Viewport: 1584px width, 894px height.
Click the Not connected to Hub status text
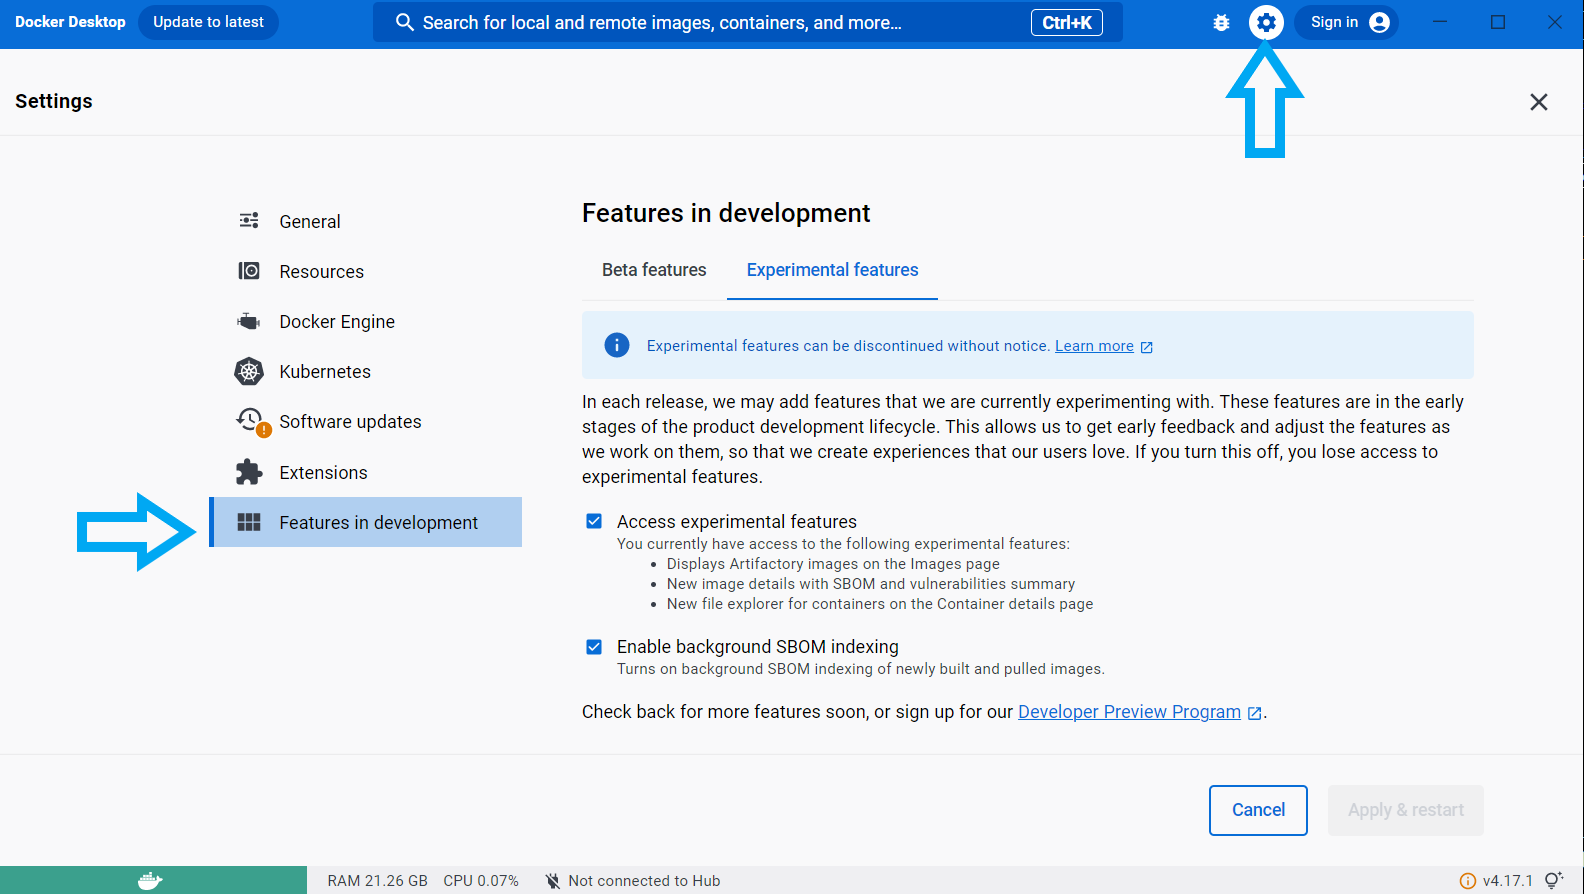tap(644, 881)
